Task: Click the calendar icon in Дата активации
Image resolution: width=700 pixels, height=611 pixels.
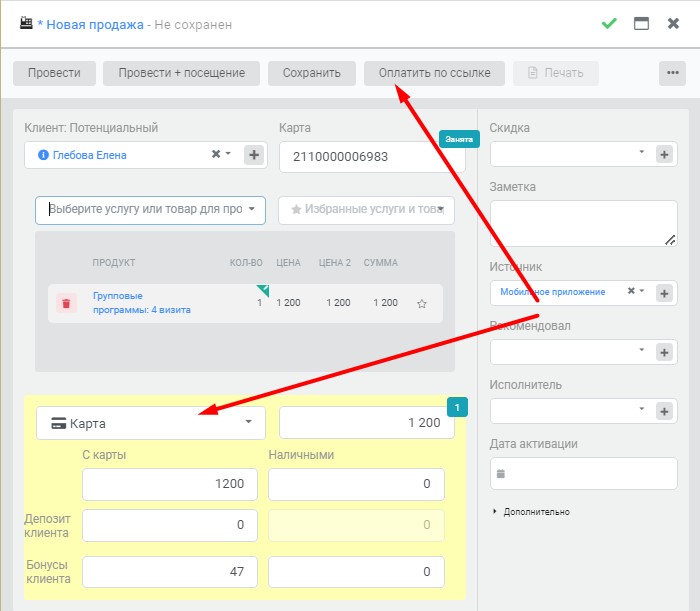Action: pos(501,474)
